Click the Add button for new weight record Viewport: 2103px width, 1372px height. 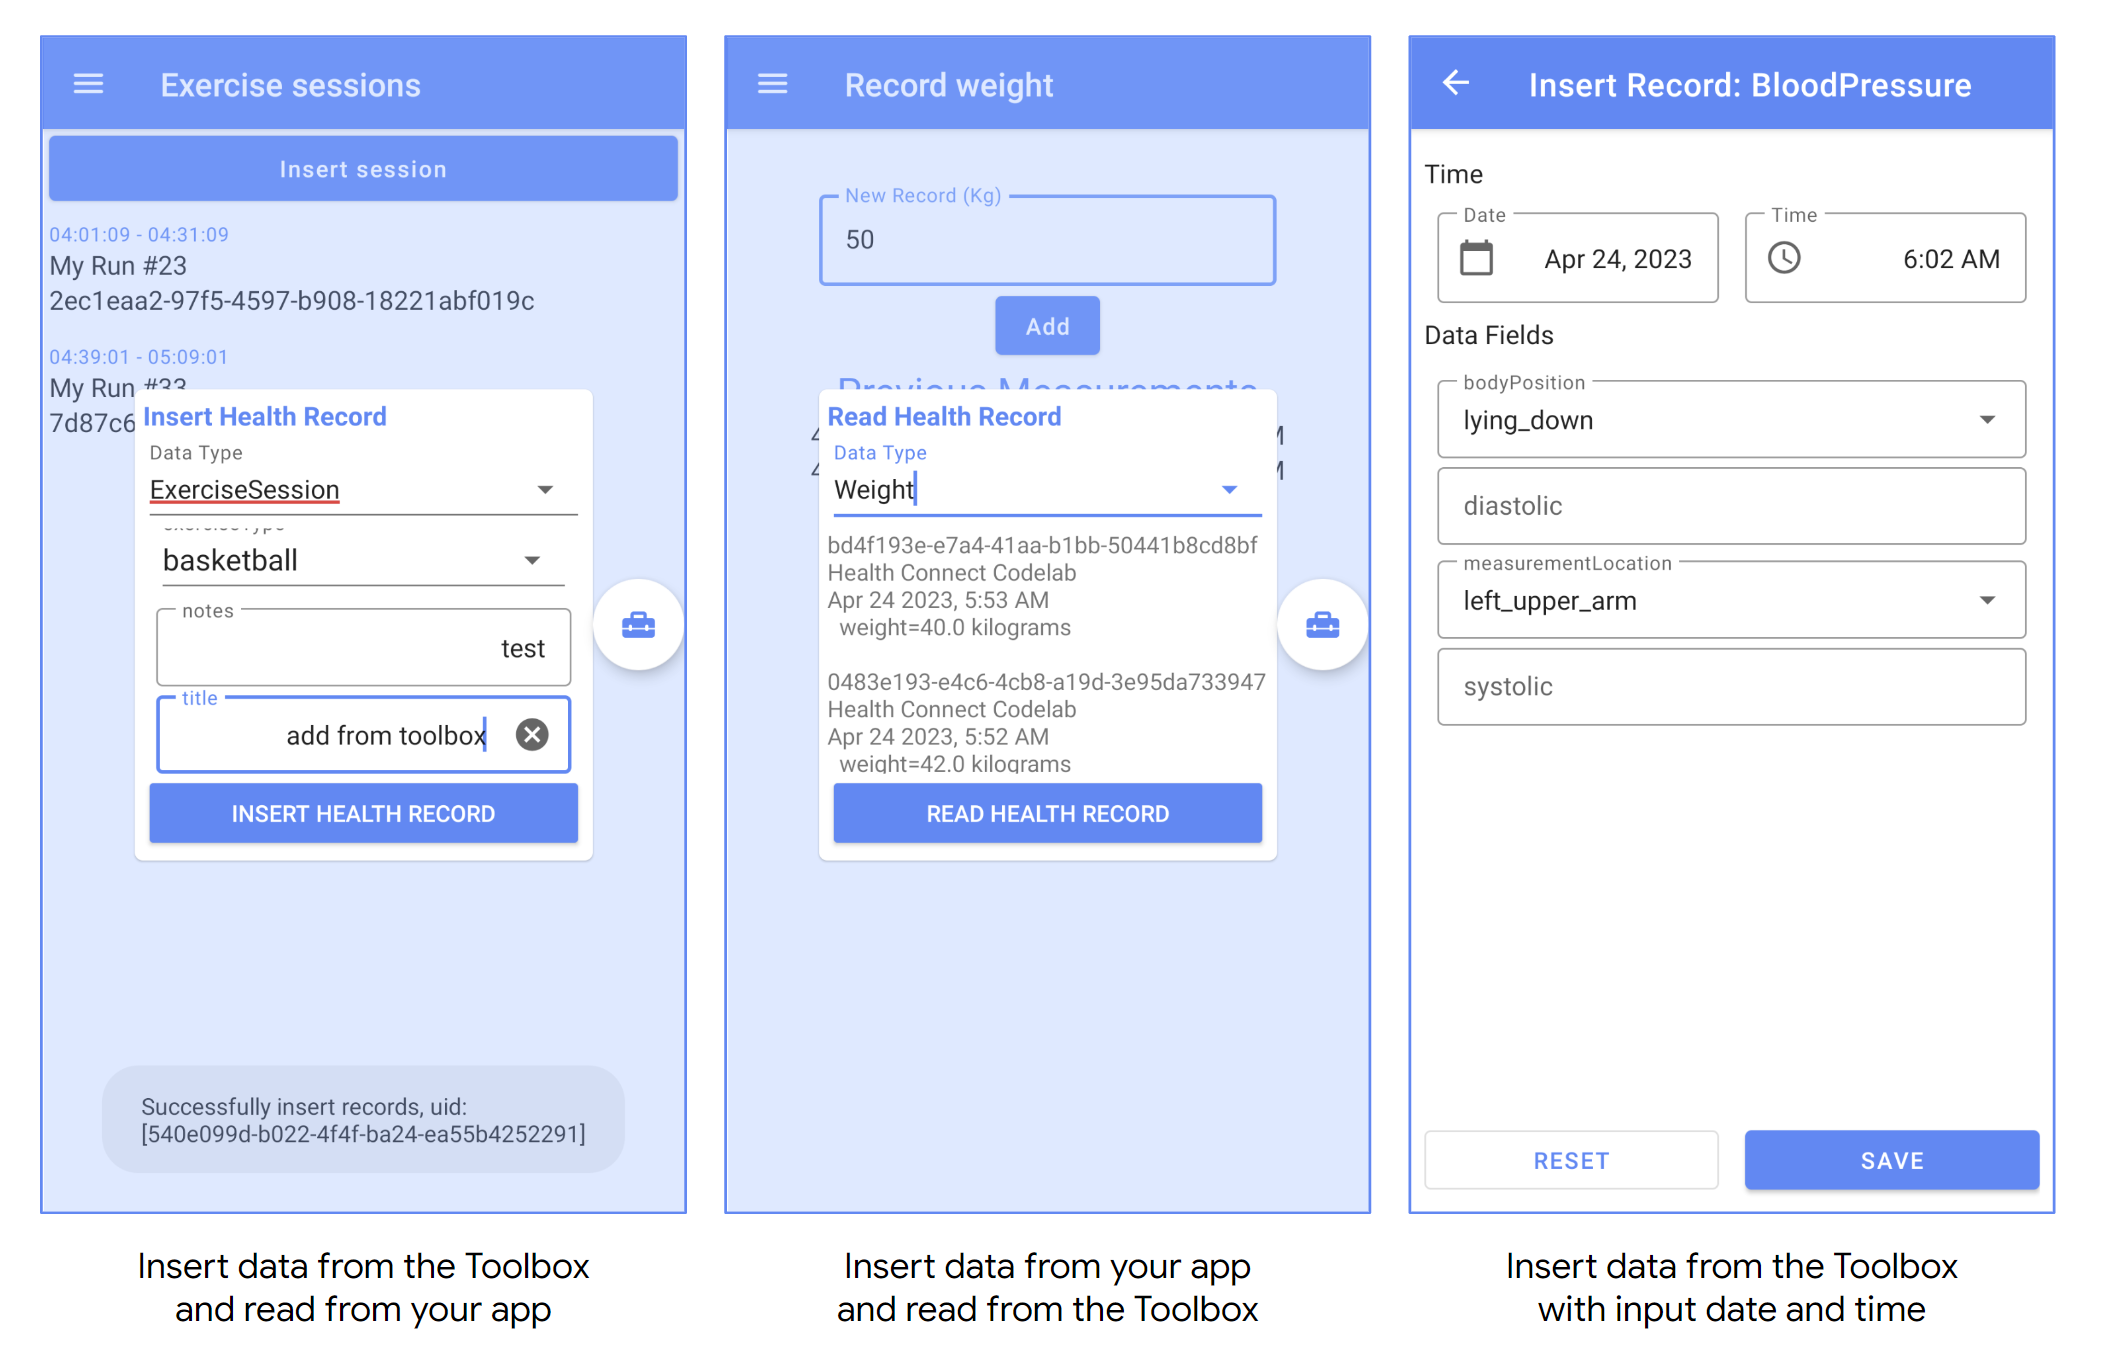1047,325
